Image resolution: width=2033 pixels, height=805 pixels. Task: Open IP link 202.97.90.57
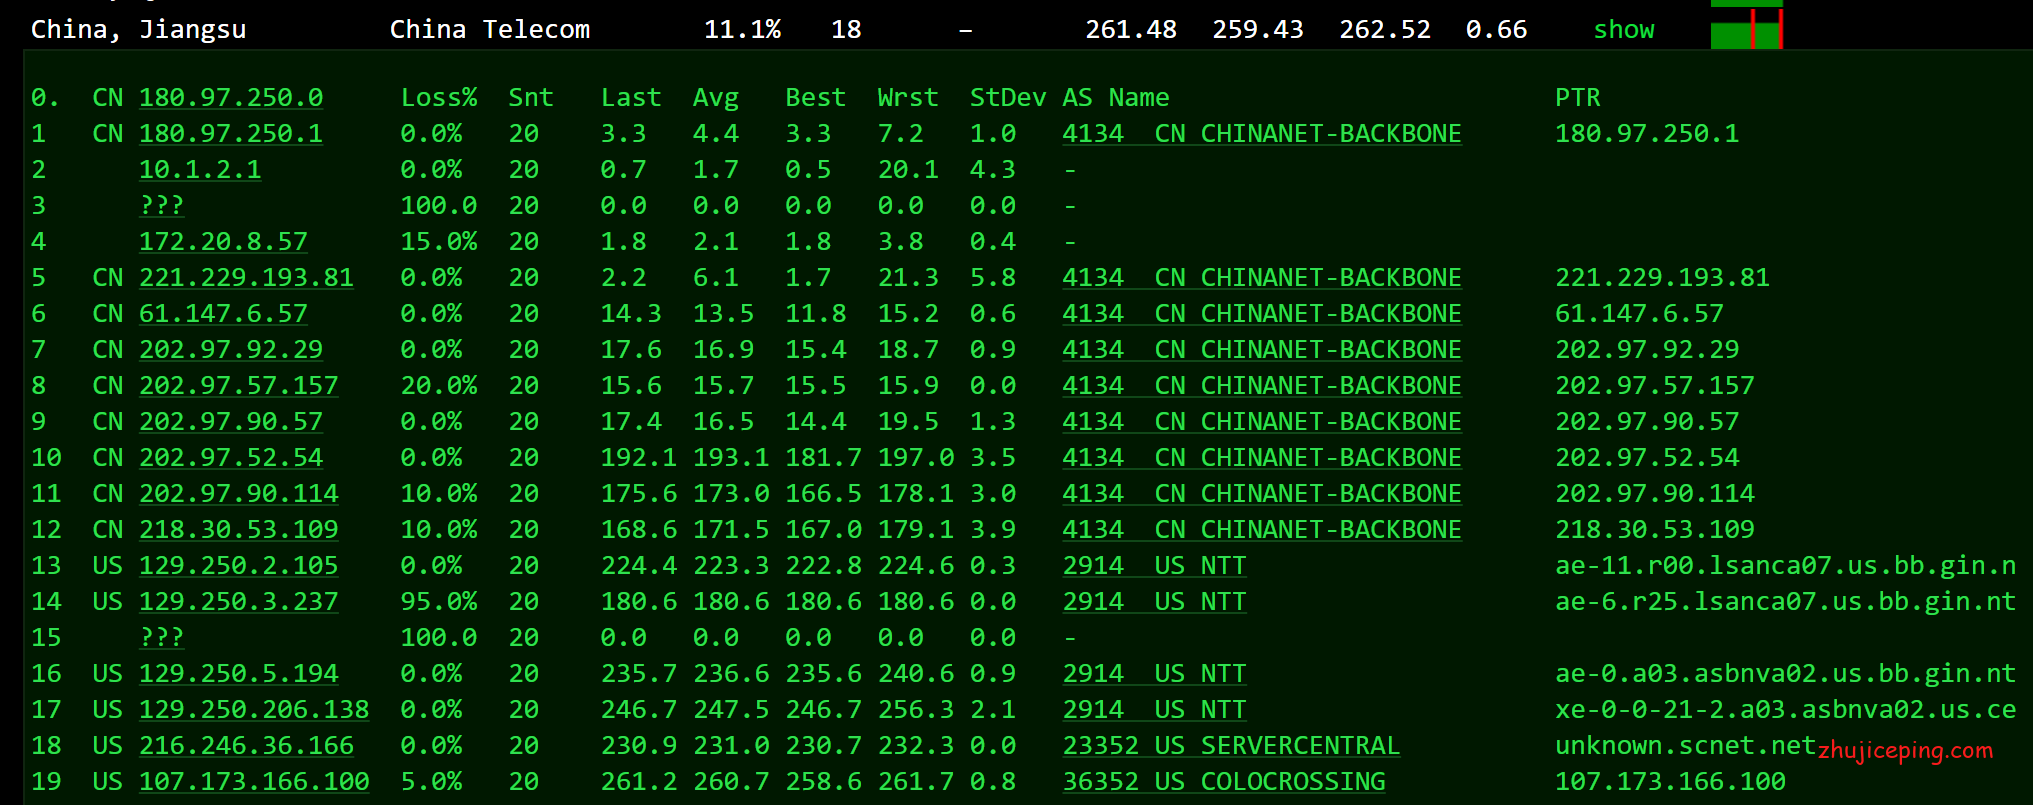coord(231,422)
